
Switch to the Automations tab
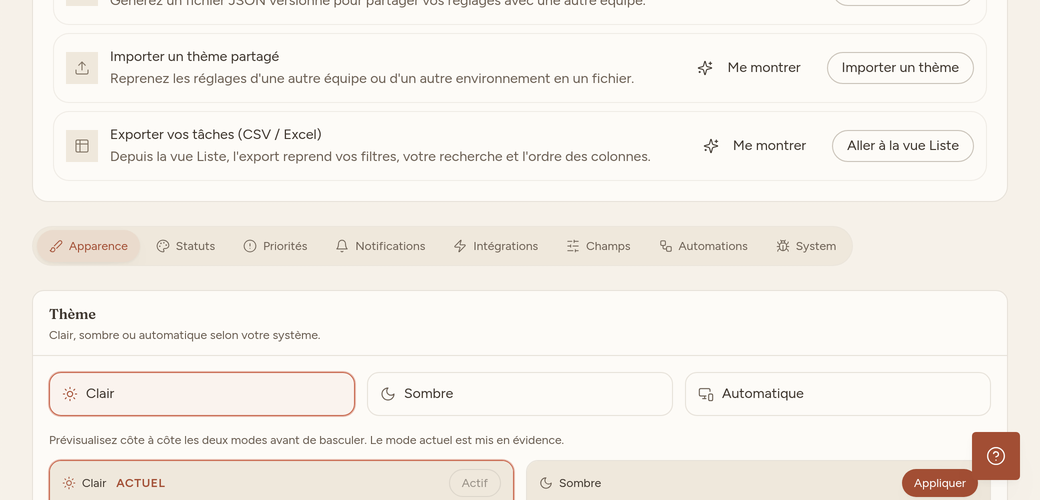703,246
